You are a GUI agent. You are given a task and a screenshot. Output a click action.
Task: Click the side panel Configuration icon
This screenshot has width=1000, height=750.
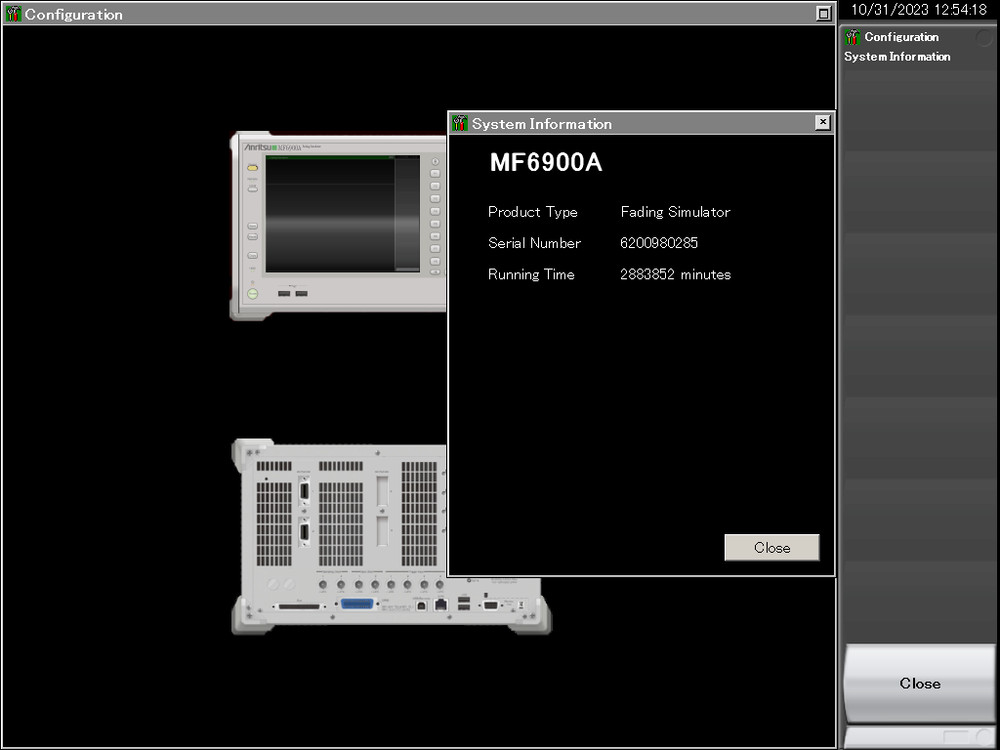(x=853, y=37)
